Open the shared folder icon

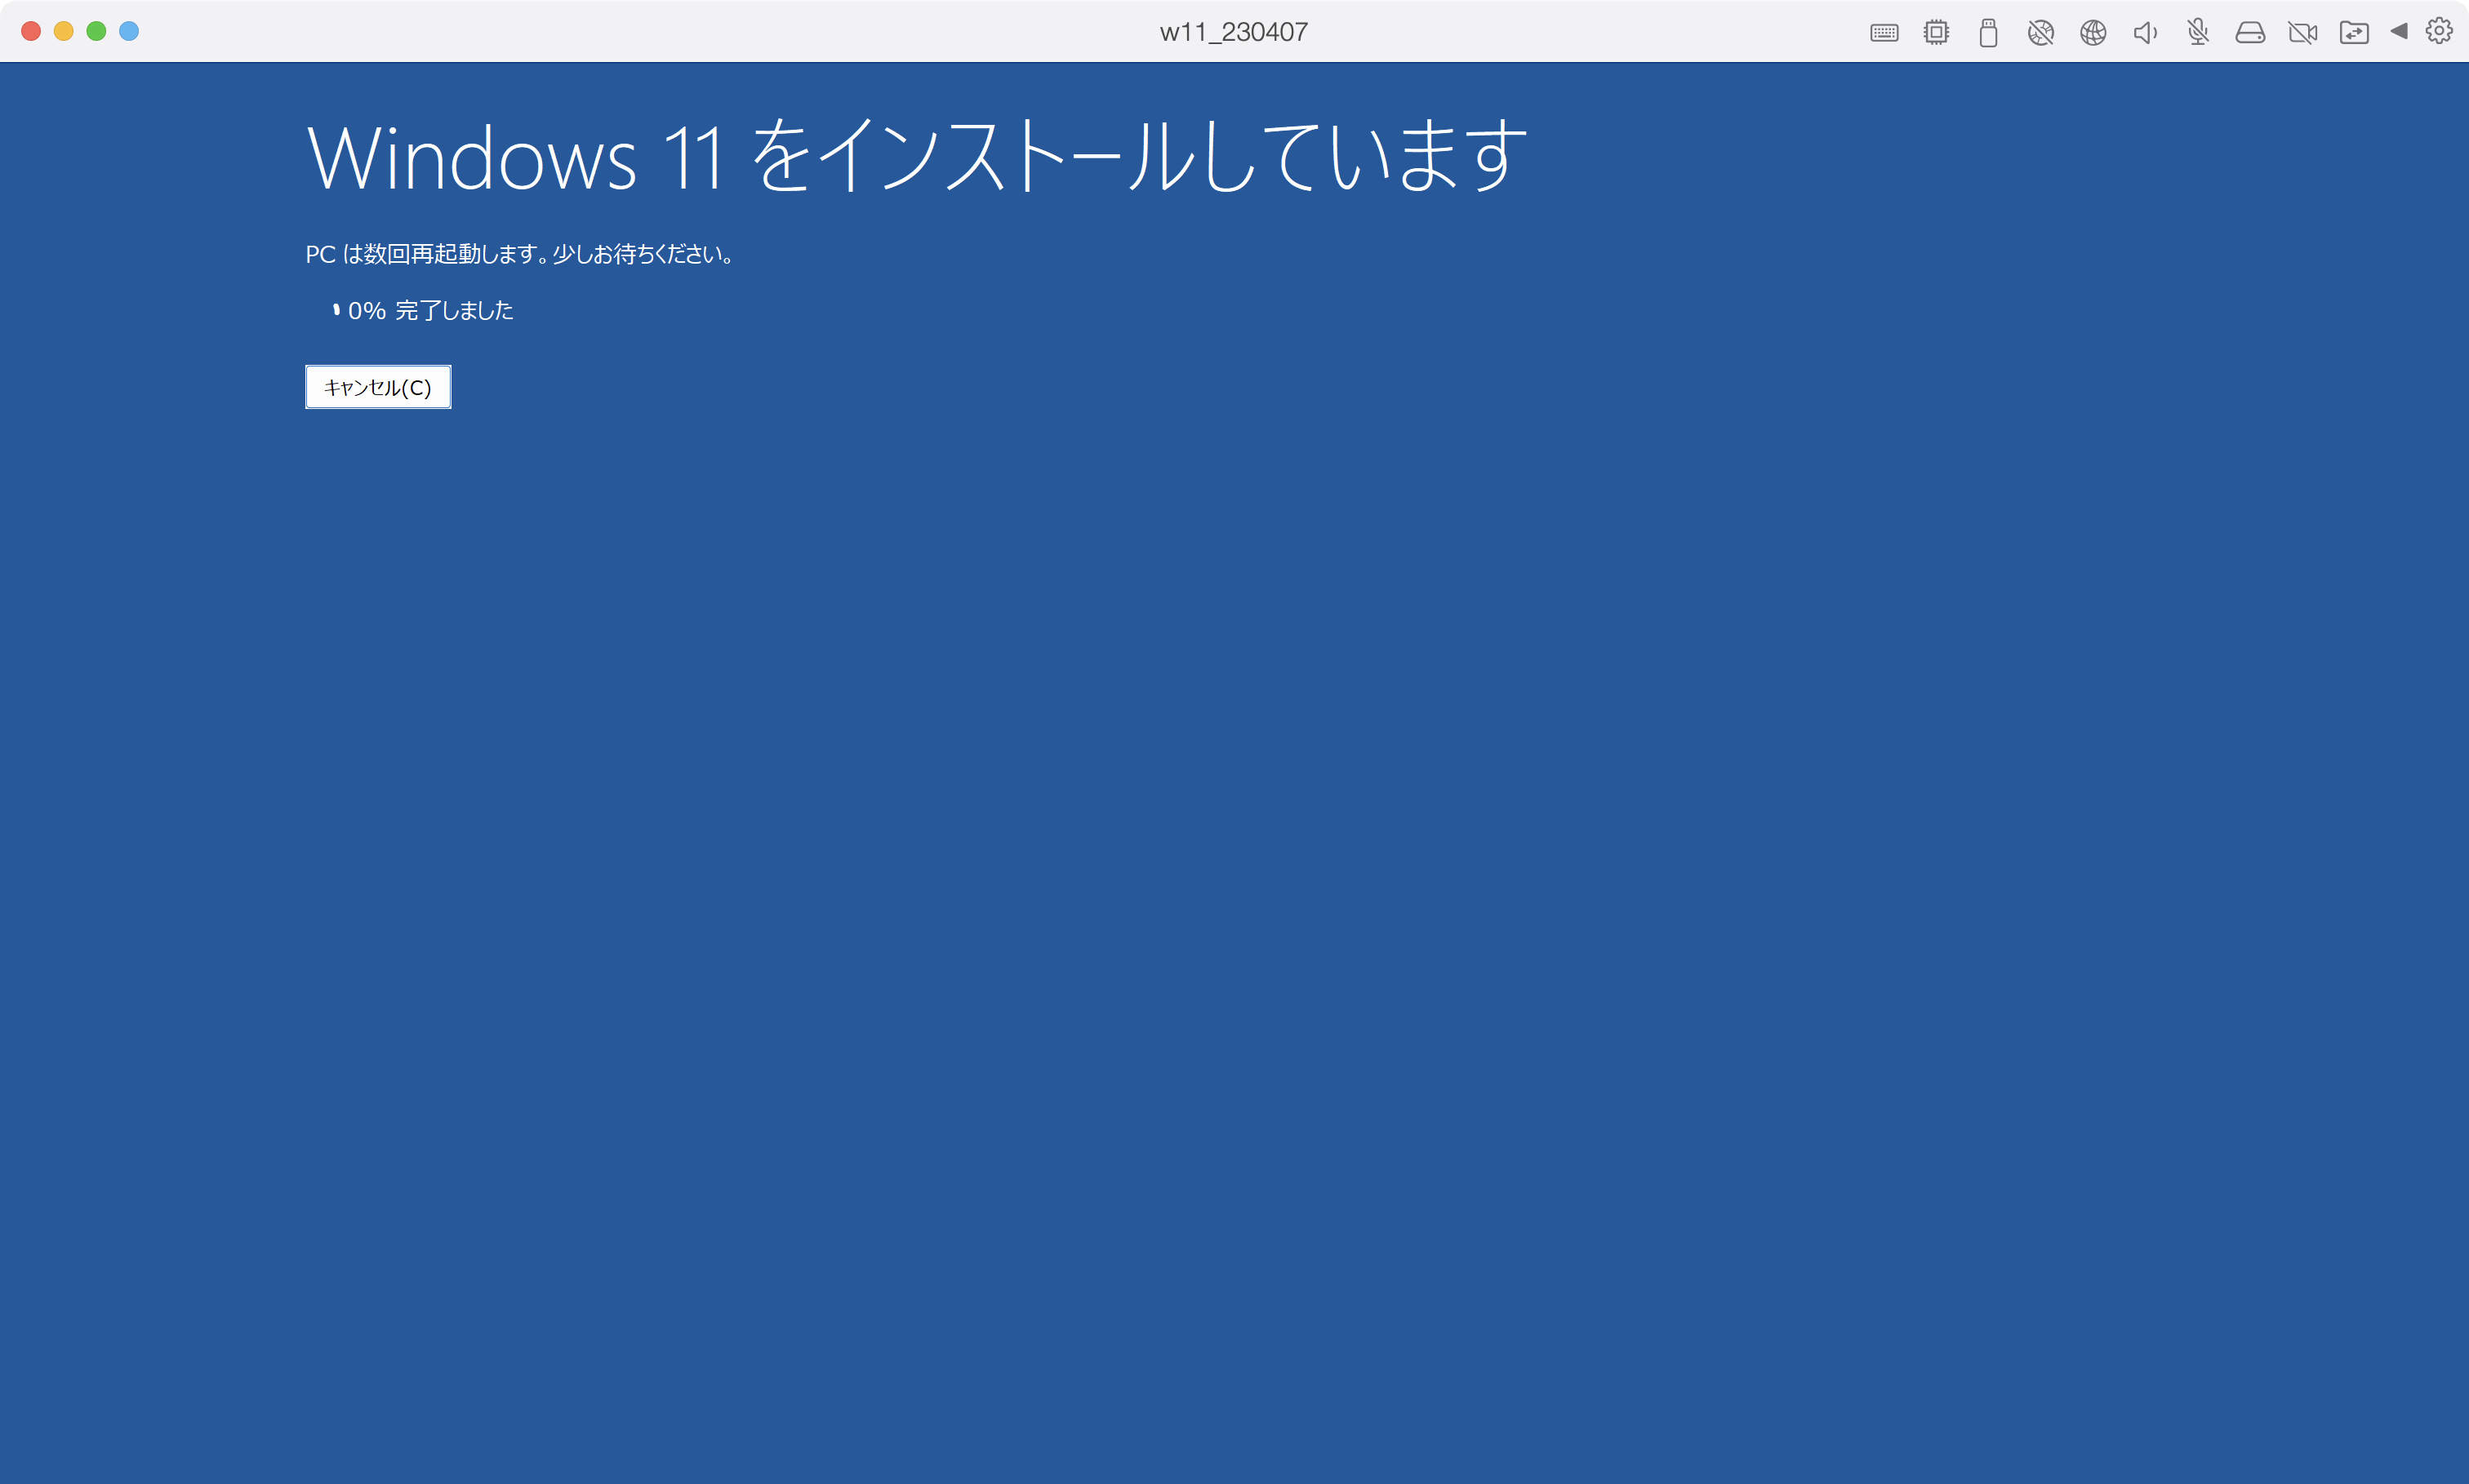coord(2354,33)
